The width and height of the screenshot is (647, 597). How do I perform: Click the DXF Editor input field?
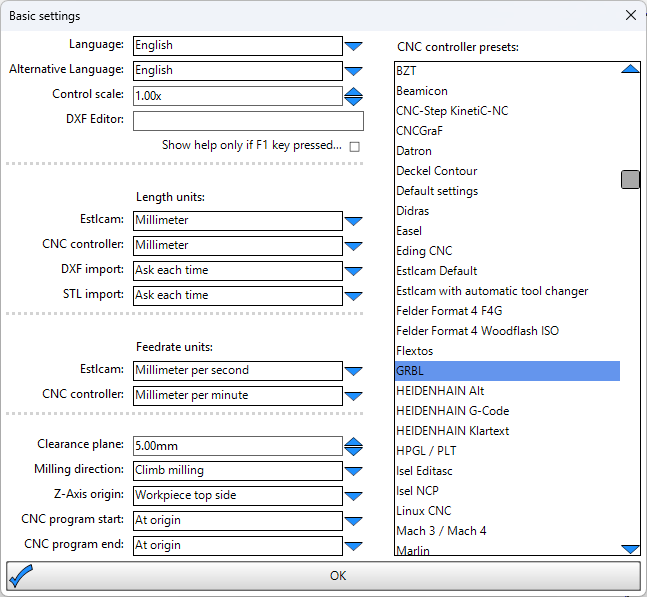[248, 121]
